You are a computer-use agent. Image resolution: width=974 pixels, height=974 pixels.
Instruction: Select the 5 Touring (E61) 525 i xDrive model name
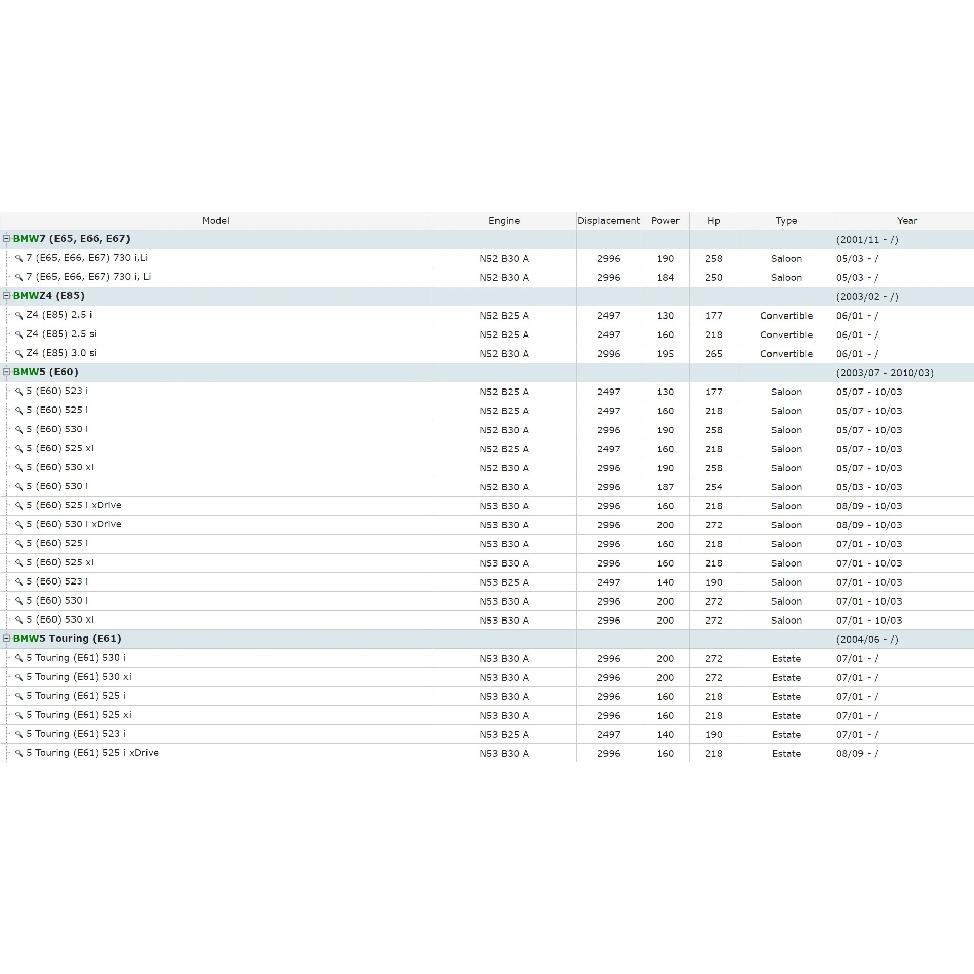[93, 753]
